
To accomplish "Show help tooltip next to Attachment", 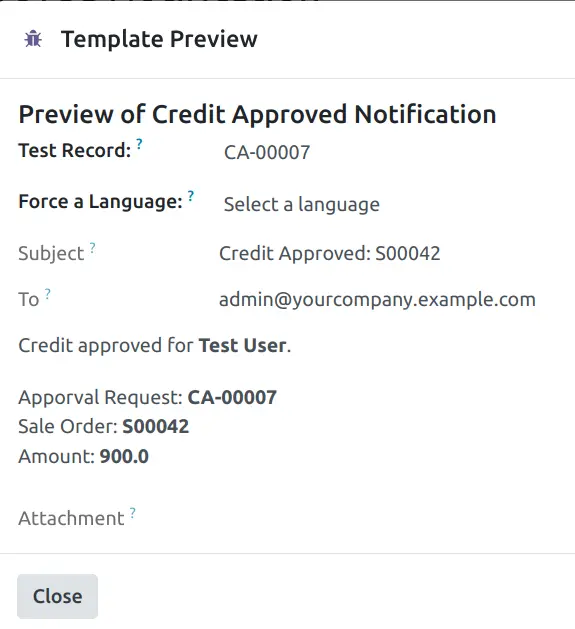I will pyautogui.click(x=132, y=513).
